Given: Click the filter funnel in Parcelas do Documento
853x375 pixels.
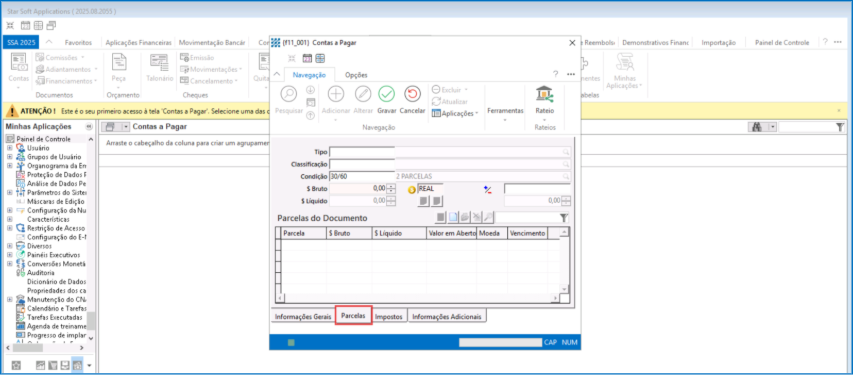Looking at the screenshot, I should 564,218.
